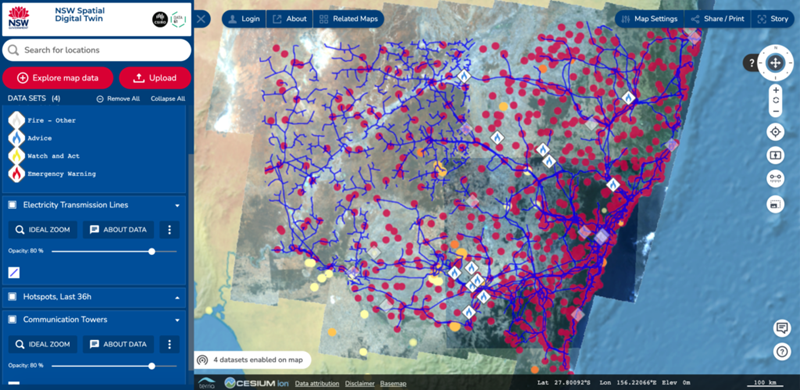Open the three-dot menu for Communication Towers
The image size is (800, 390).
pos(169,344)
